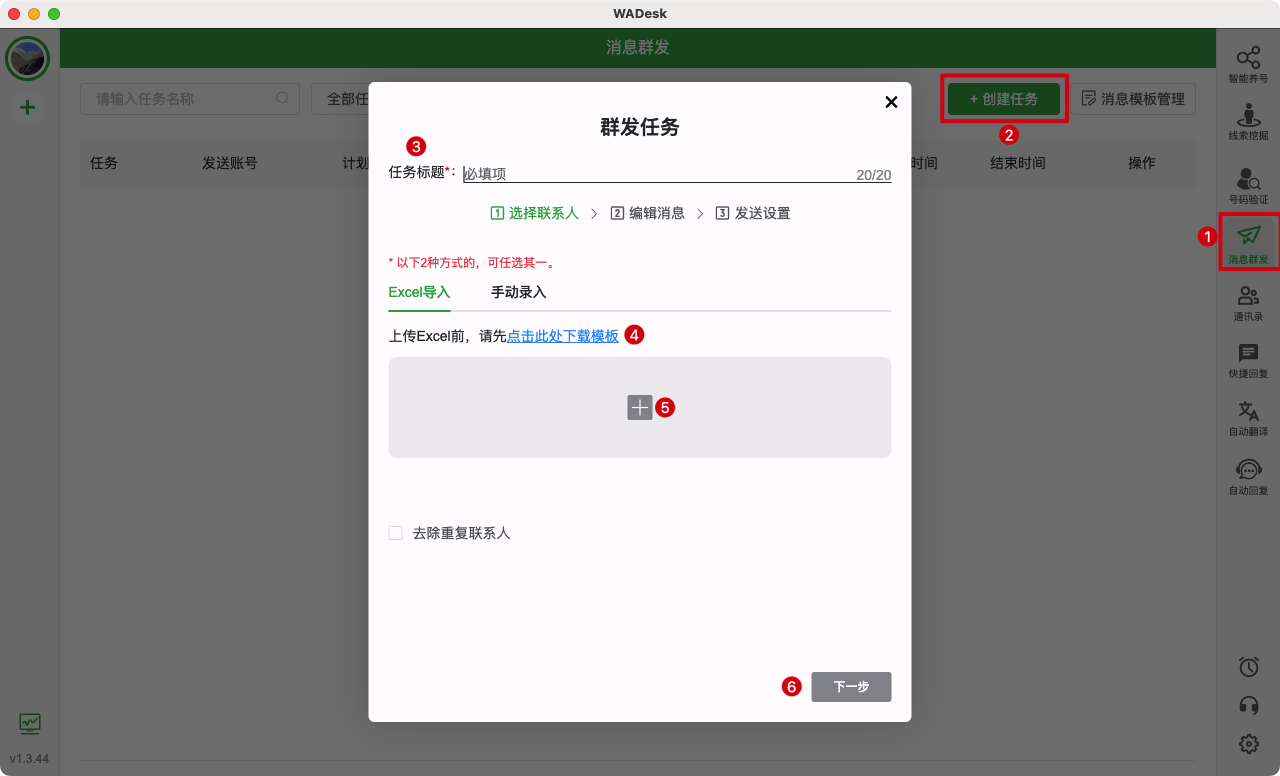The height and width of the screenshot is (776, 1280).
Task: Open 号码验证 number verification icon
Action: [1248, 186]
